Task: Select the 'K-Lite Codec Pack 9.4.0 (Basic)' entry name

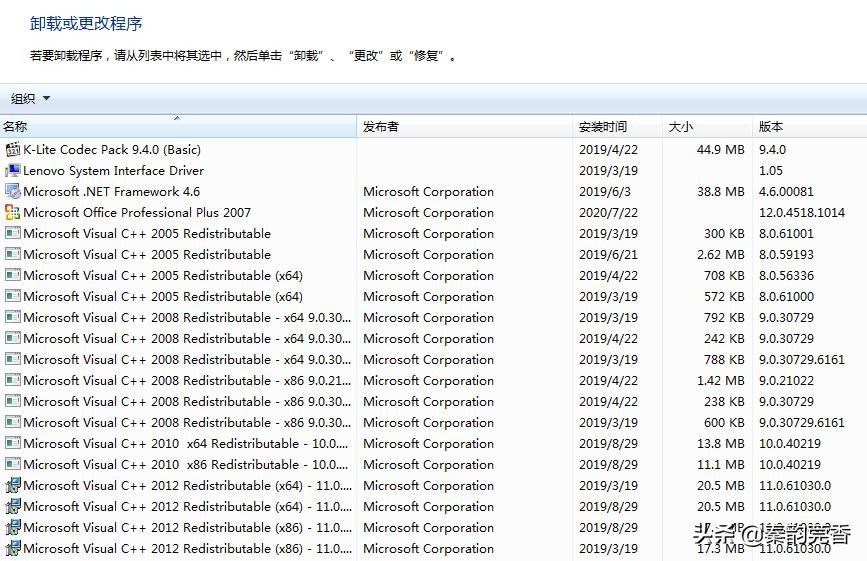Action: click(112, 149)
